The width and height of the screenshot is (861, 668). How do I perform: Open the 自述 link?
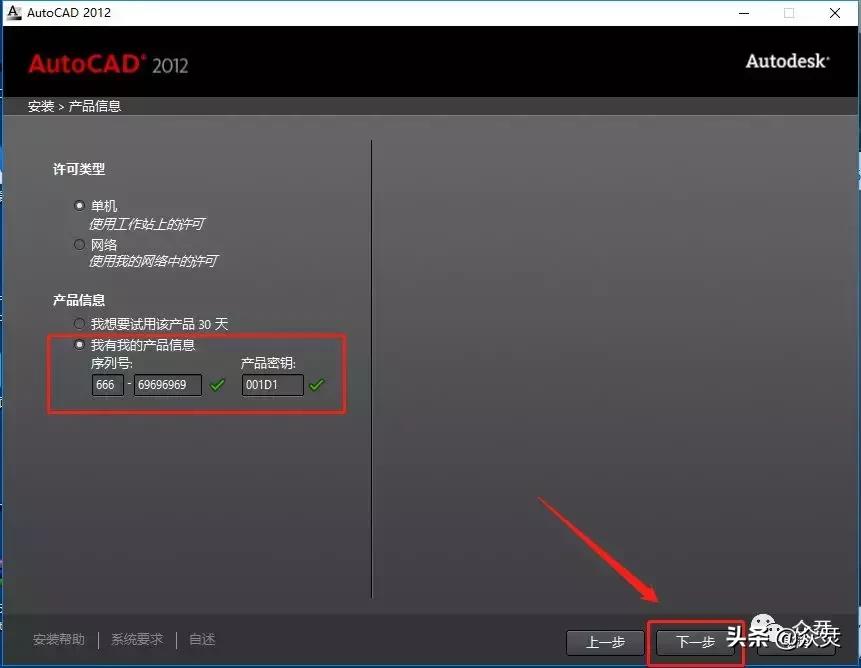pos(201,639)
